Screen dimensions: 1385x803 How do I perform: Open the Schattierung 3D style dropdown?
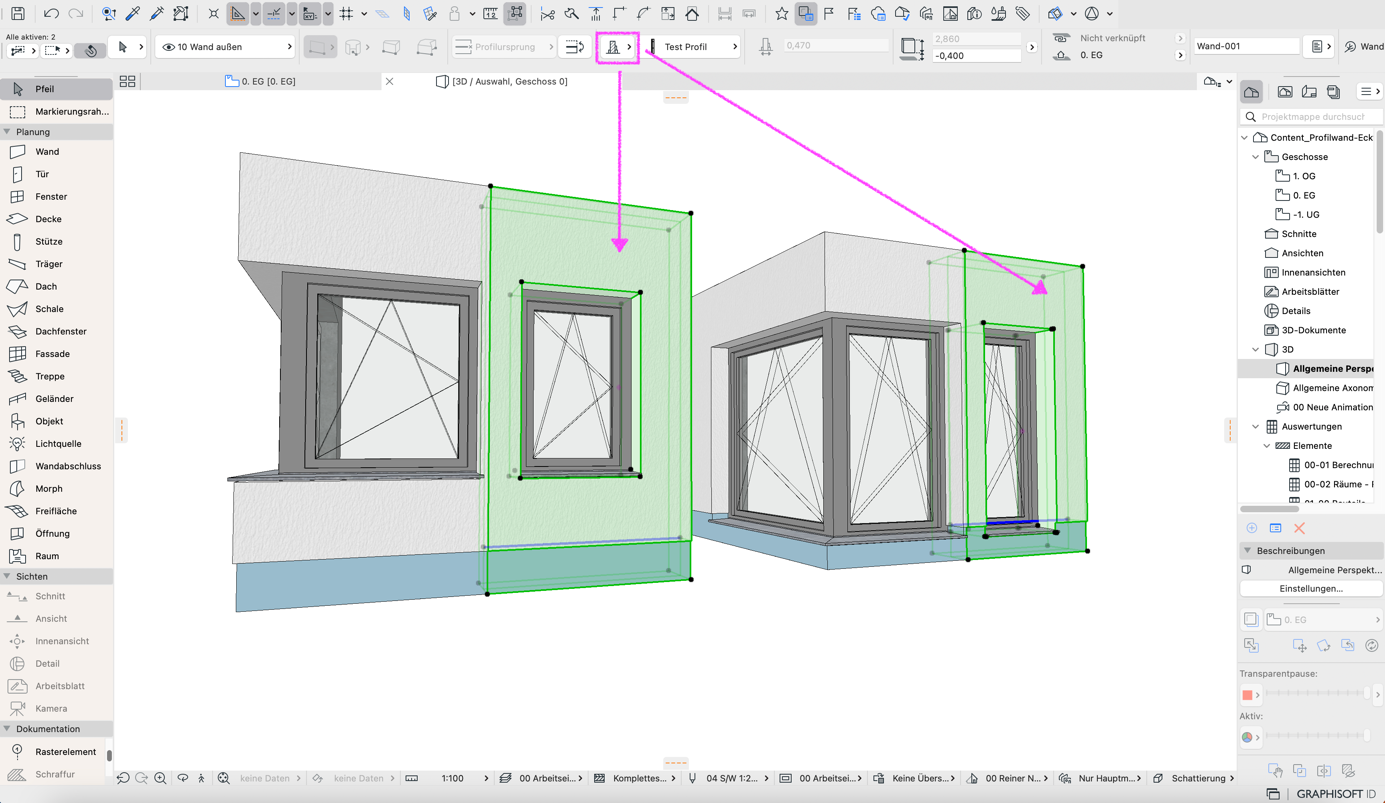[x=1194, y=778]
